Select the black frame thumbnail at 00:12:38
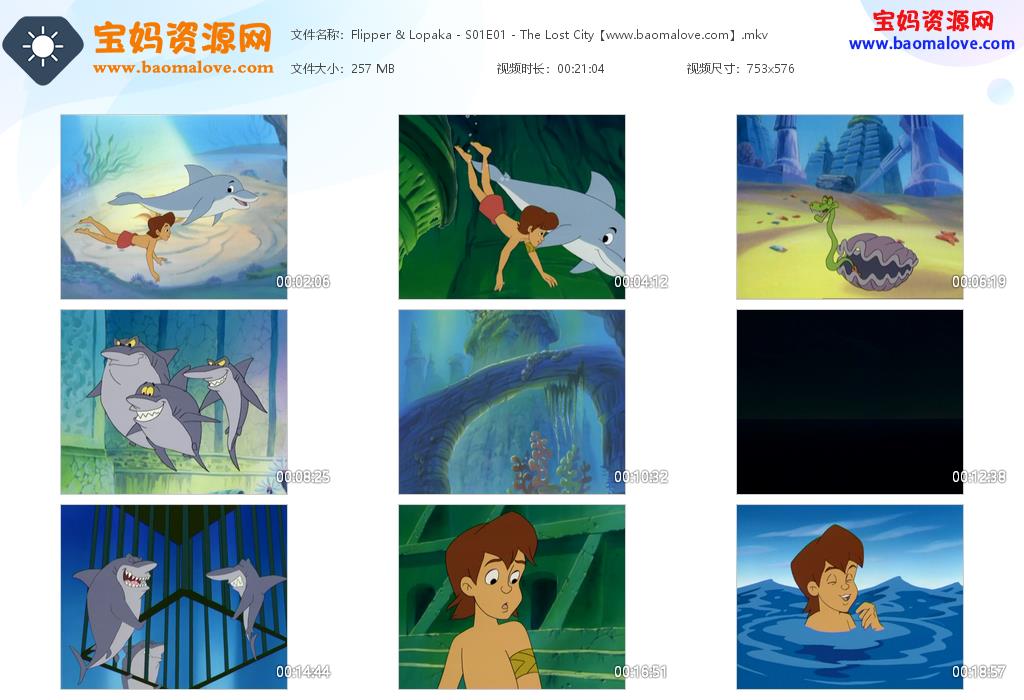The image size is (1024, 700). coord(850,402)
